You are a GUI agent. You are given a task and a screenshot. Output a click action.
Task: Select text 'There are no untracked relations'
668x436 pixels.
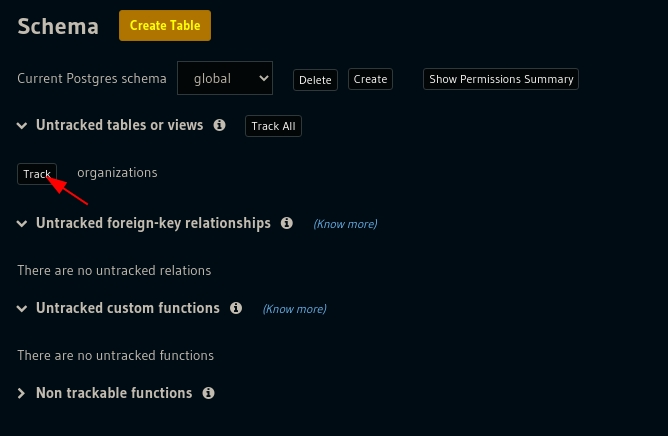pos(114,271)
